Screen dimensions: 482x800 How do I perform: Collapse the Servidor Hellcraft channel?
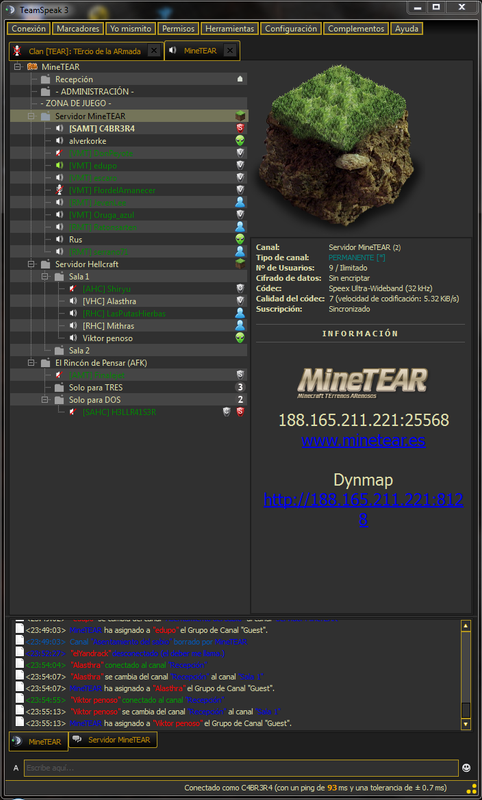(x=32, y=264)
